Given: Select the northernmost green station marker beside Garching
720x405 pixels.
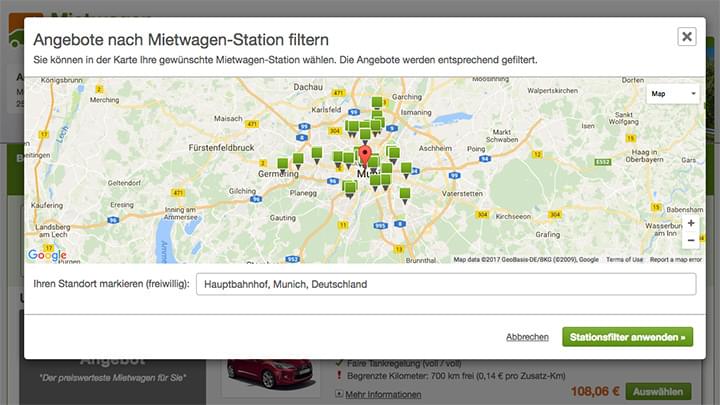Looking at the screenshot, I should 377,103.
